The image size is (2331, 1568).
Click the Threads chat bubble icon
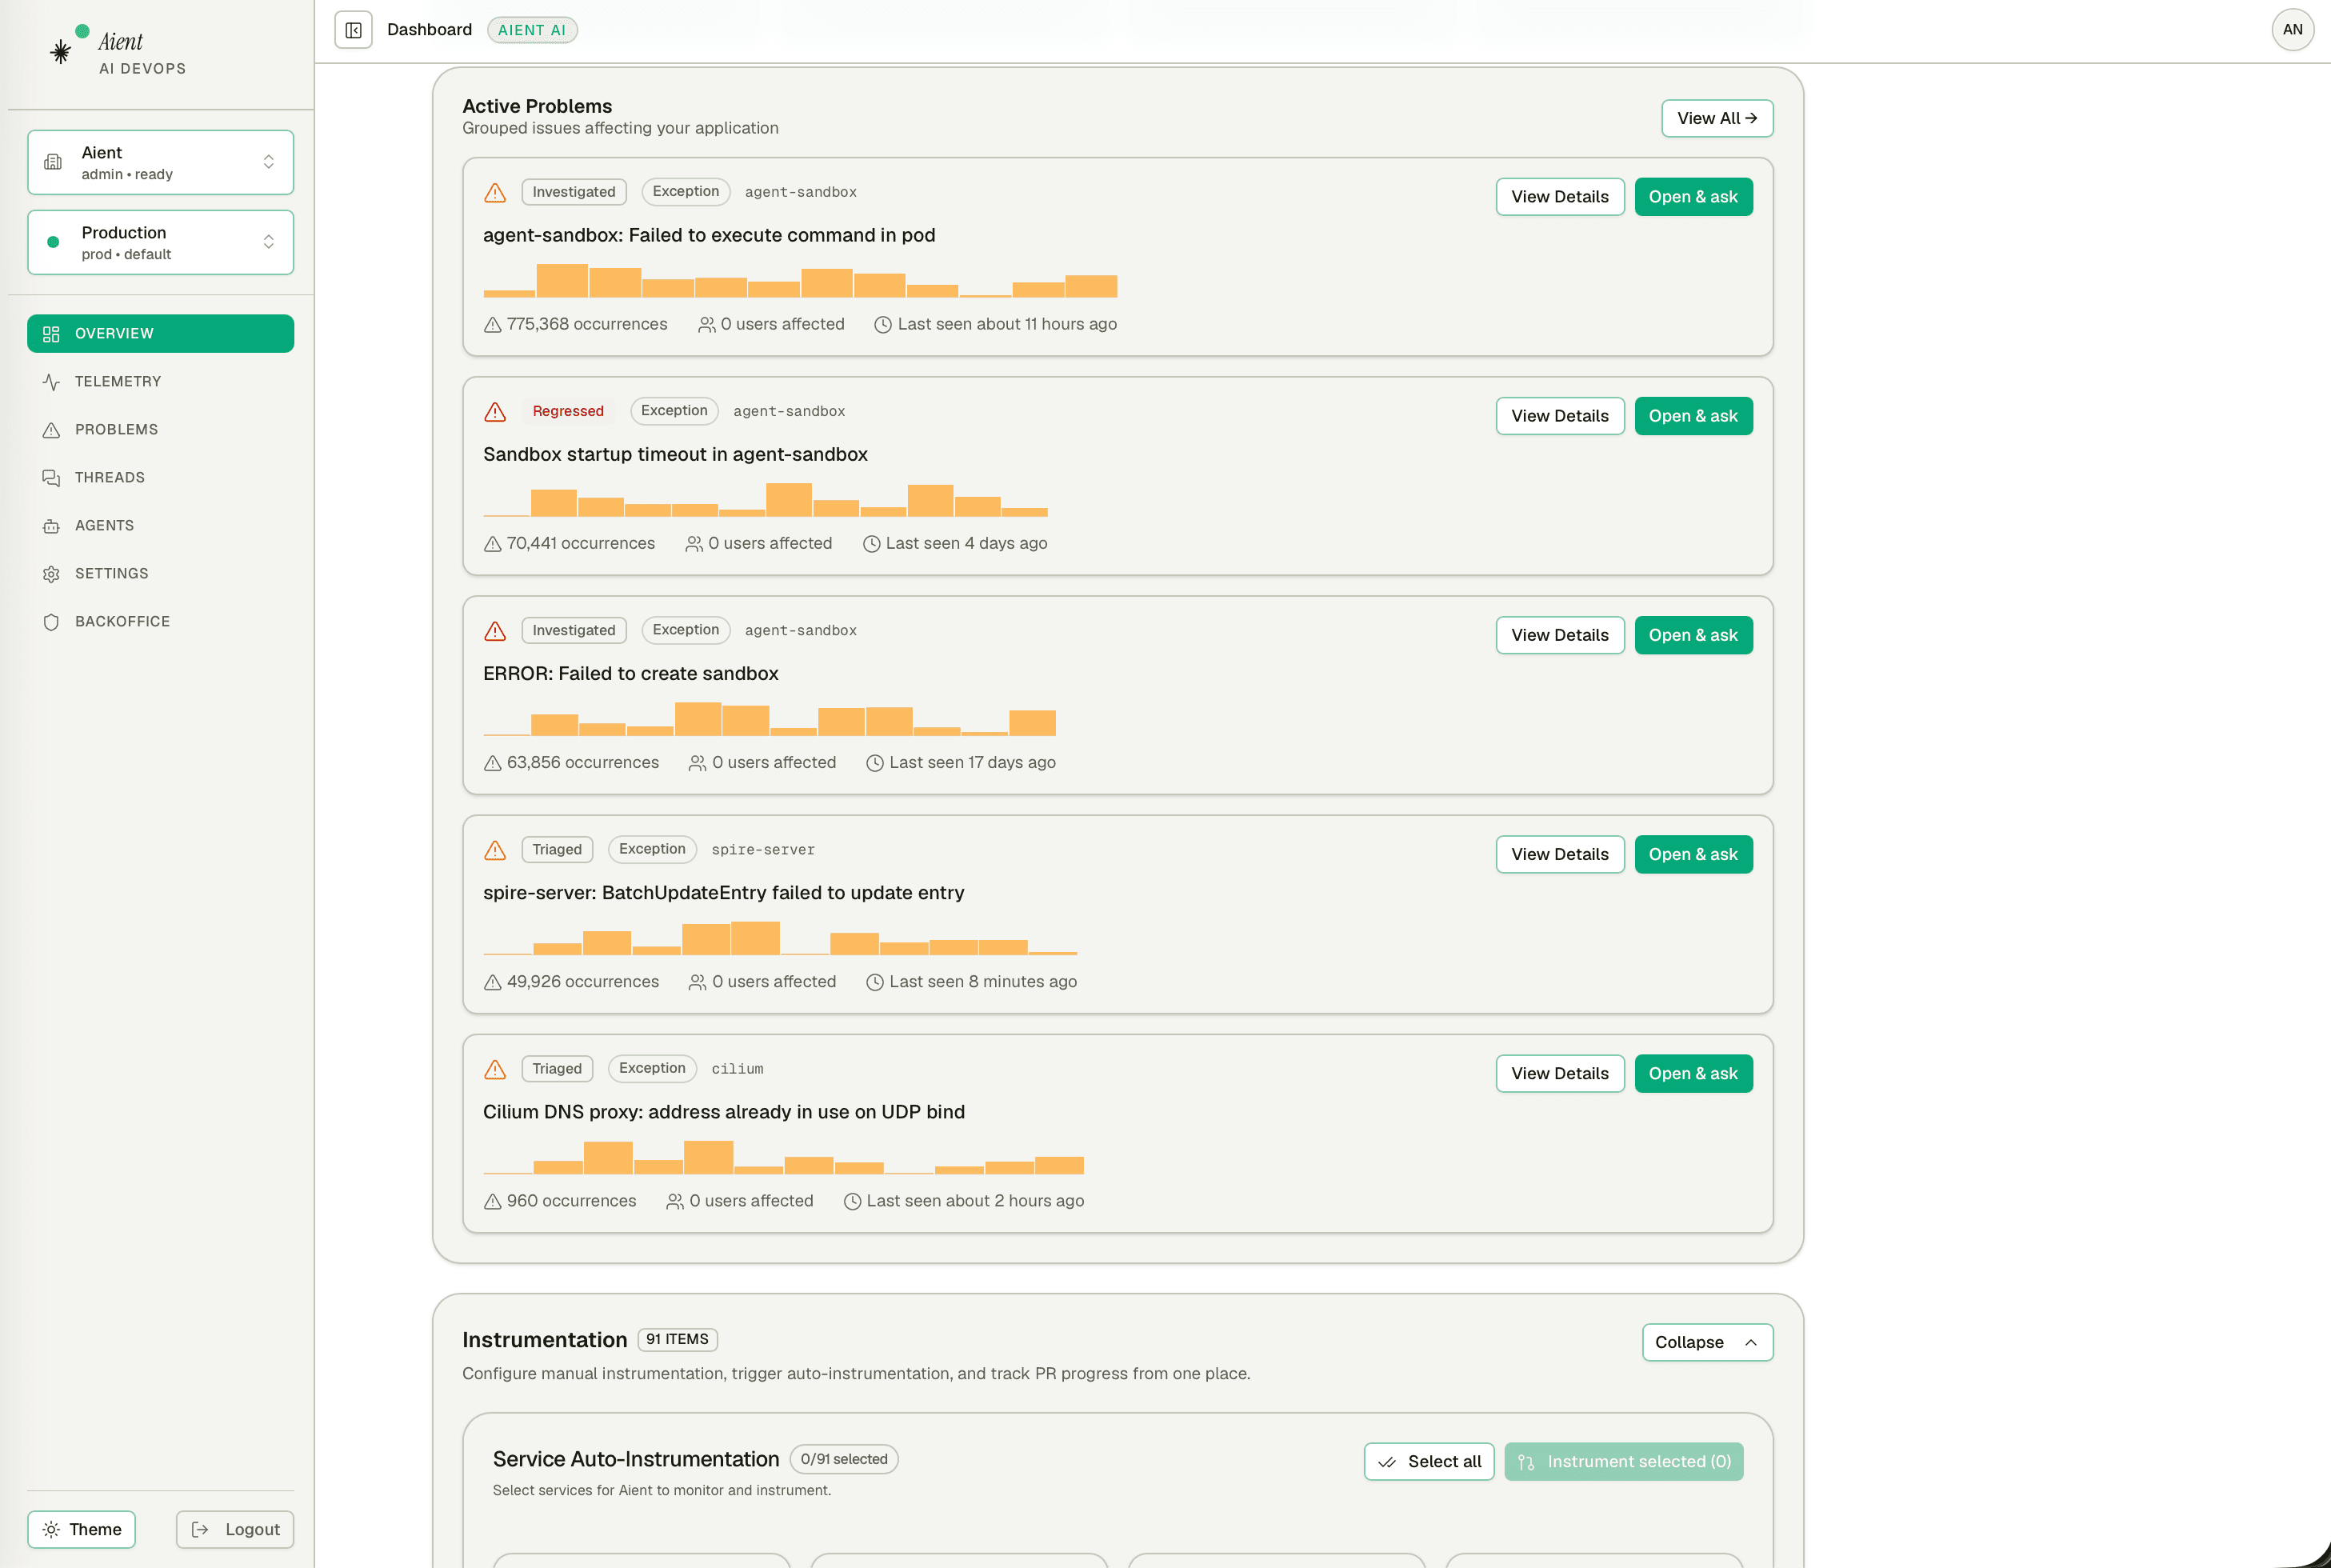[x=51, y=478]
